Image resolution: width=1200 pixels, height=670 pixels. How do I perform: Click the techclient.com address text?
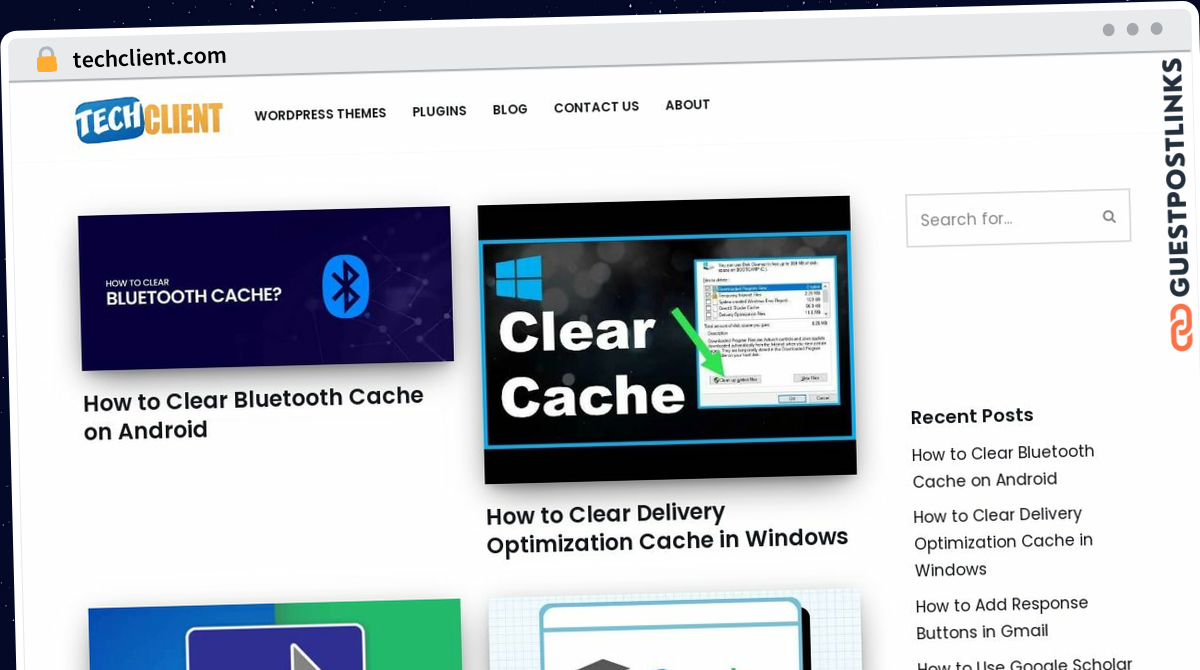(150, 57)
